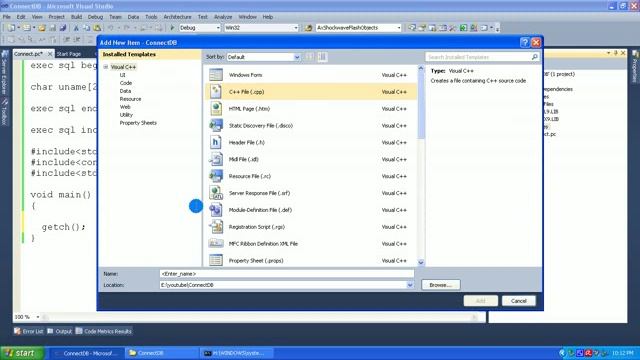Screen dimensions: 640x360
Task: Open the 100 % zoom dropdown
Action: pyautogui.click(x=38, y=317)
